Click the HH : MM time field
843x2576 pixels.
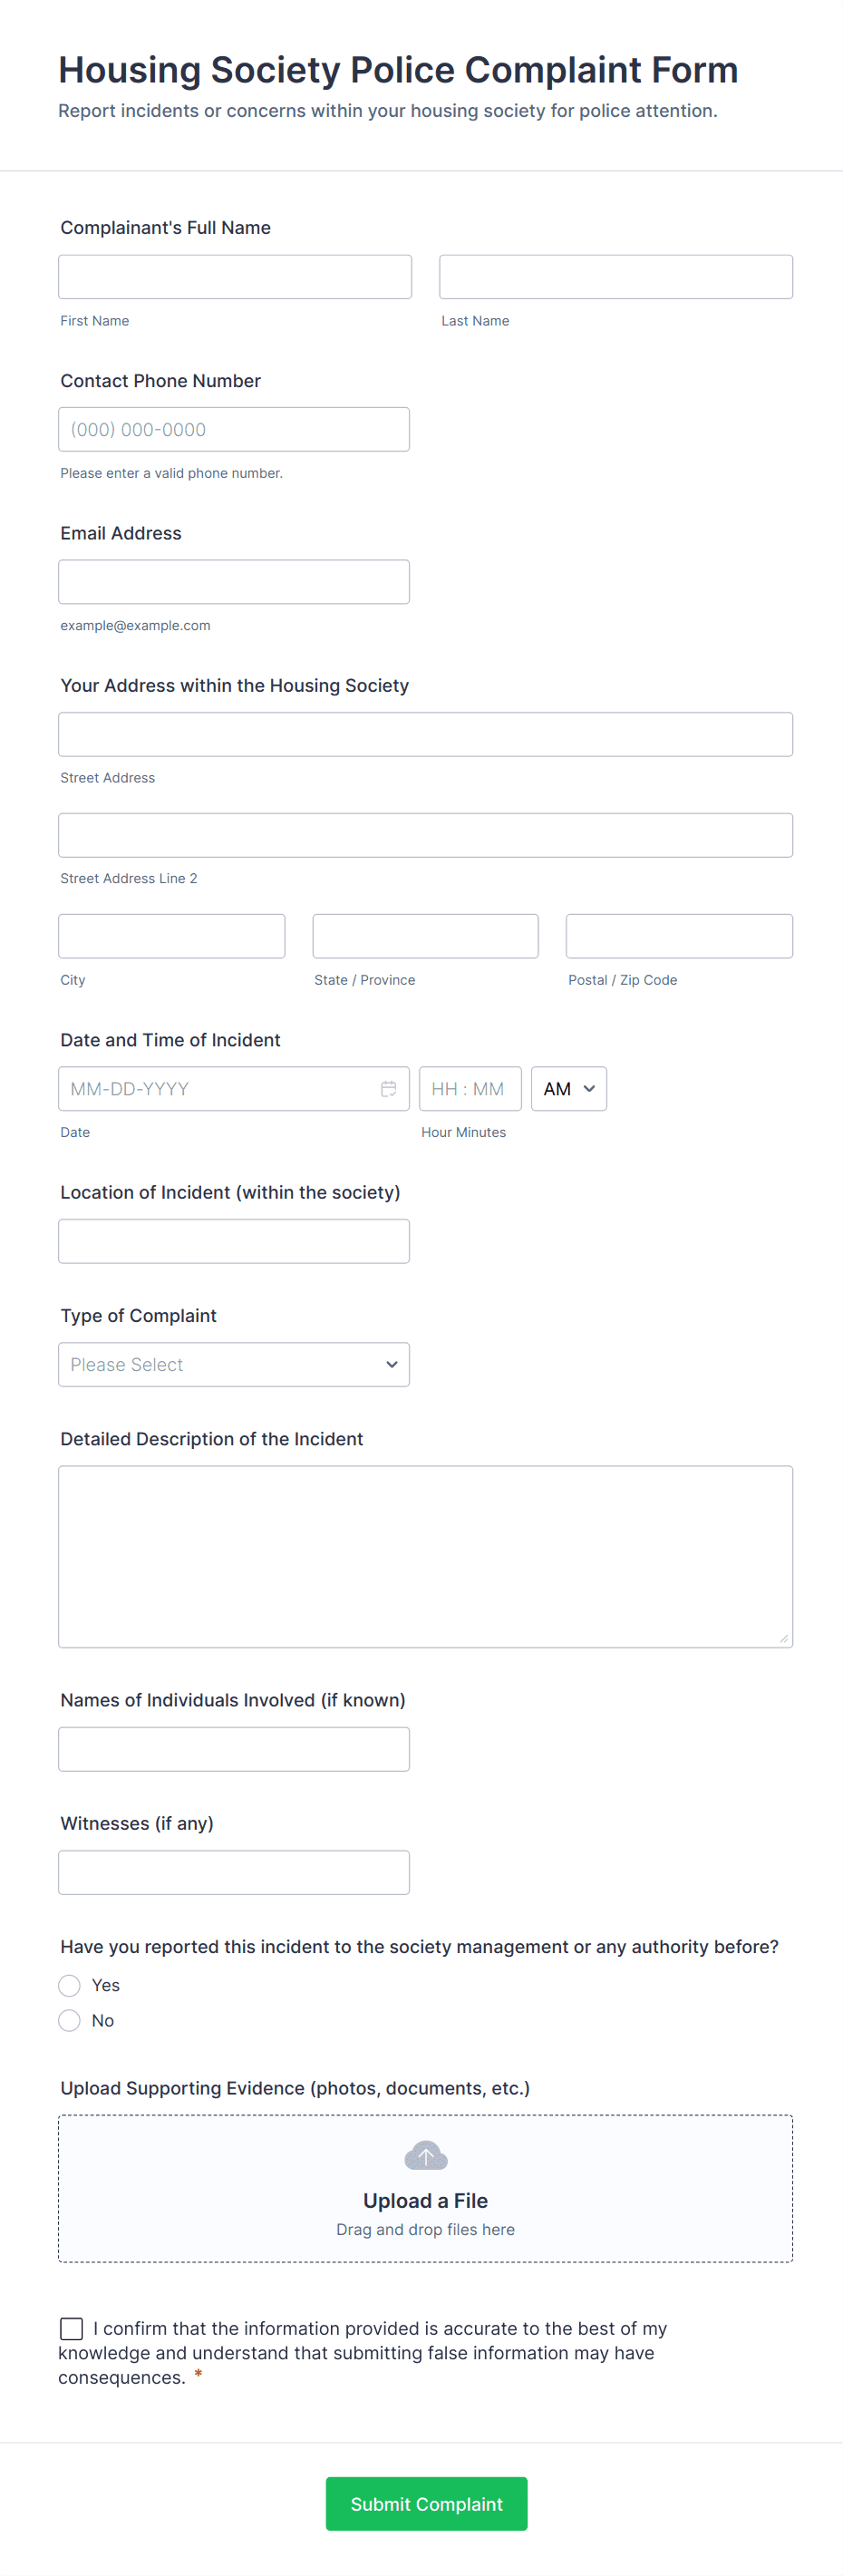[470, 1088]
